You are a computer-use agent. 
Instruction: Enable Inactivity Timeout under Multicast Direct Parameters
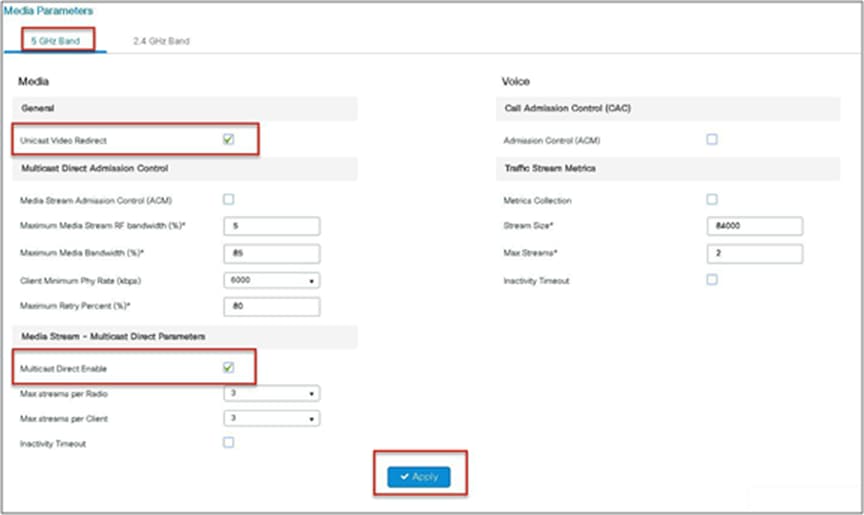tap(228, 442)
